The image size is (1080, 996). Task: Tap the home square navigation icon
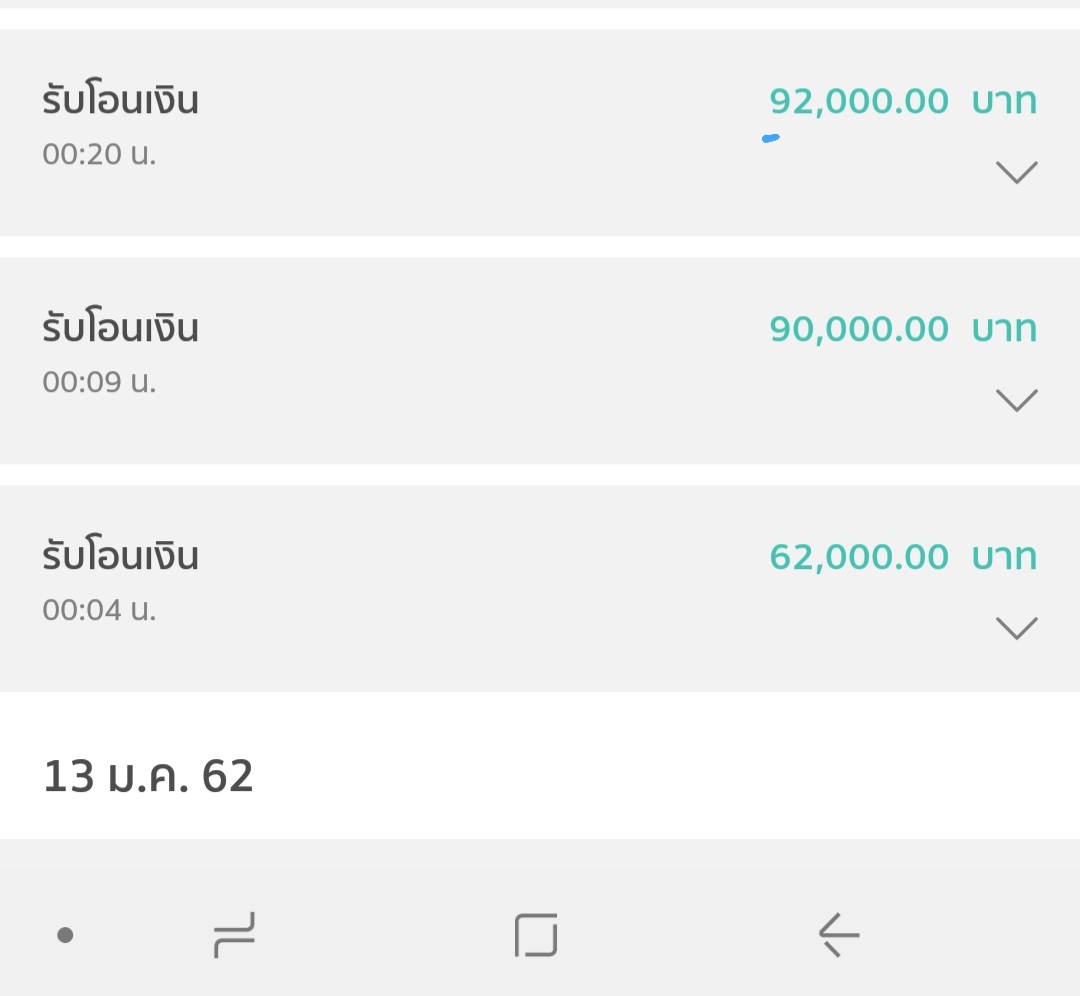click(x=537, y=935)
